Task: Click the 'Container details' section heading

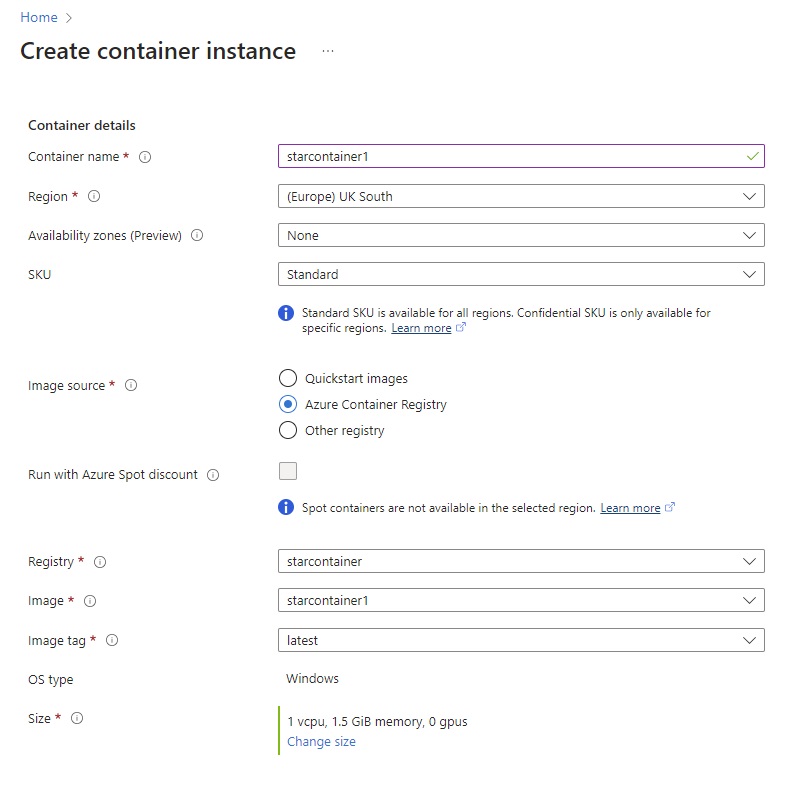Action: [82, 126]
